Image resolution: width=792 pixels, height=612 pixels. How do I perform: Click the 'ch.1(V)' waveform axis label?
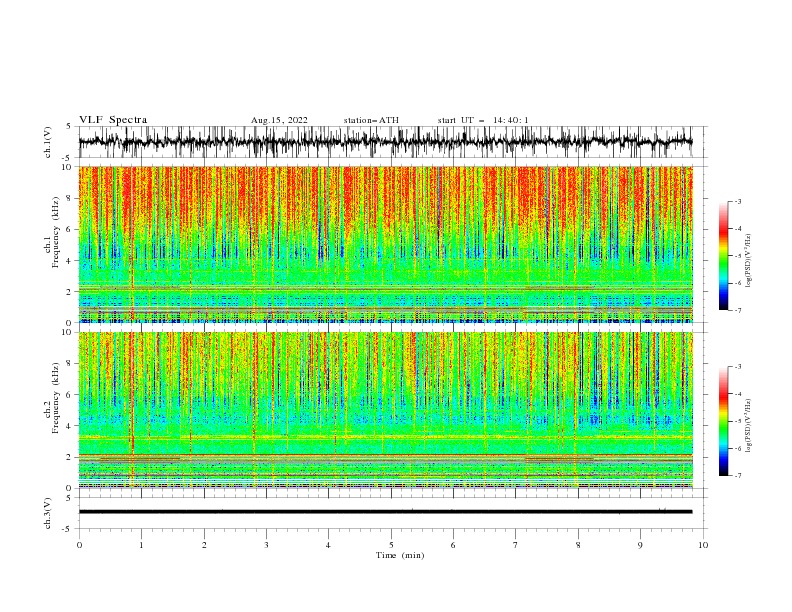point(48,142)
